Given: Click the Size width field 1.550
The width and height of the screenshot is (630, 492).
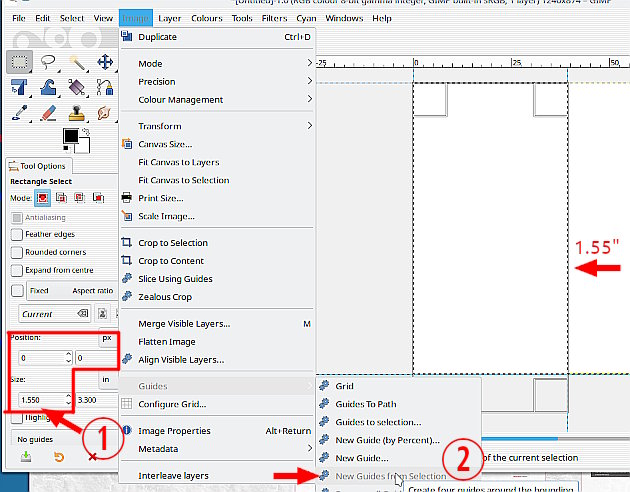Looking at the screenshot, I should click(x=41, y=400).
